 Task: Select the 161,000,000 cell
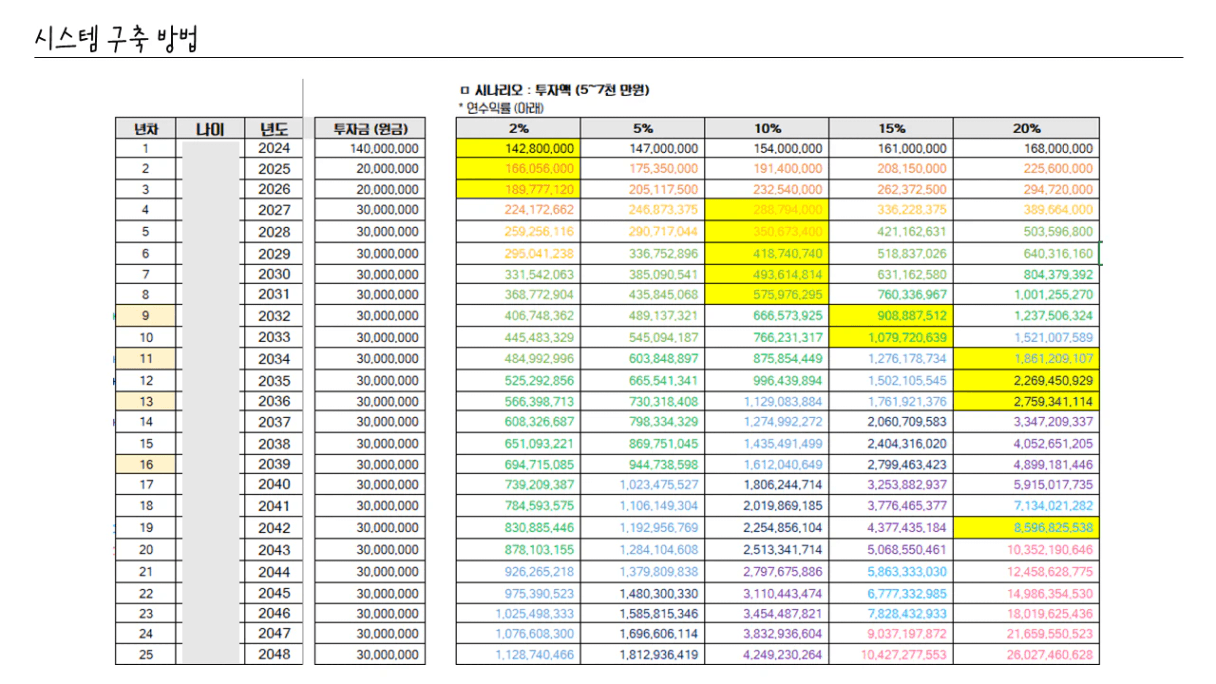[890, 148]
